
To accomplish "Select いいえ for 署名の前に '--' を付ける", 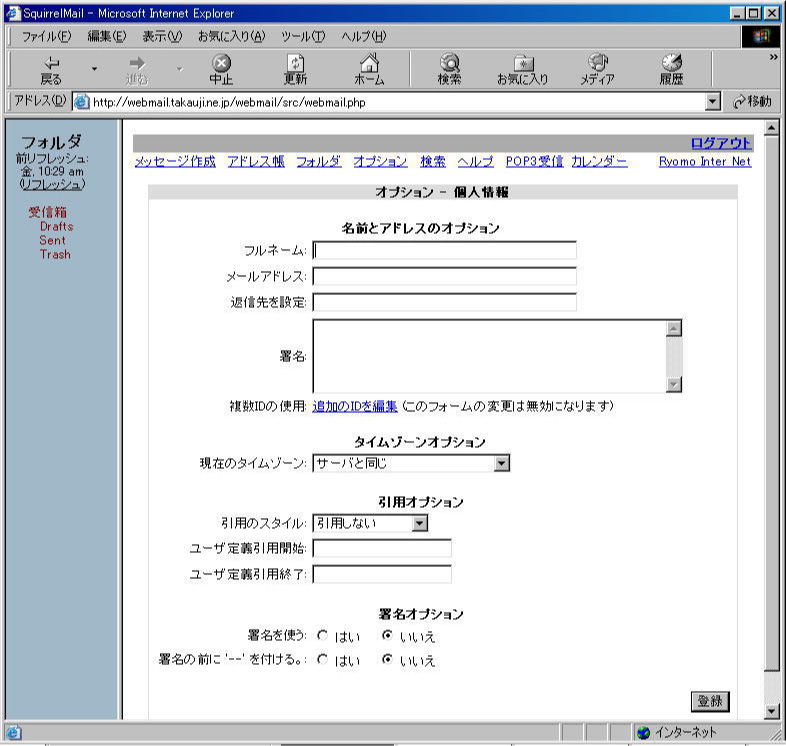I will (387, 659).
